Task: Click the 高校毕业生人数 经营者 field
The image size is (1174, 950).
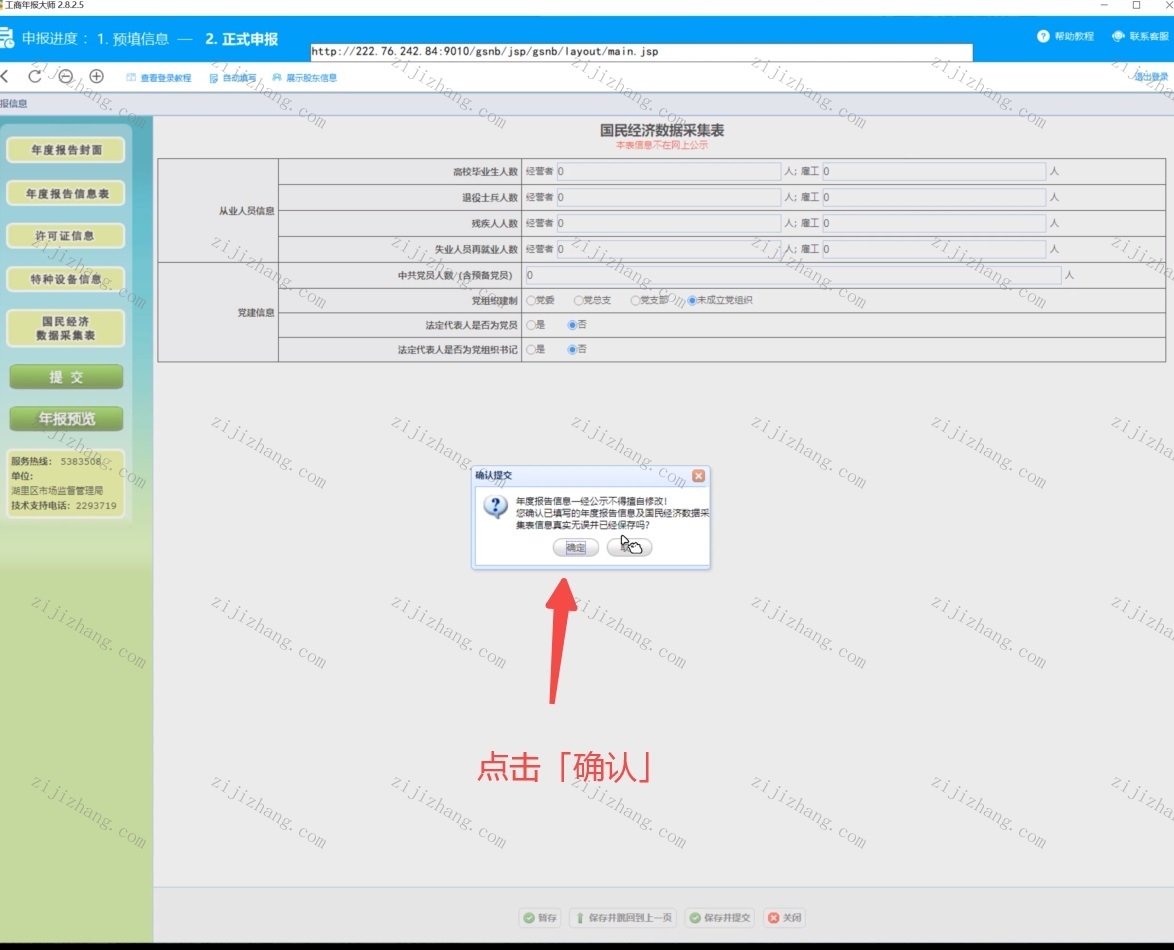Action: [669, 171]
